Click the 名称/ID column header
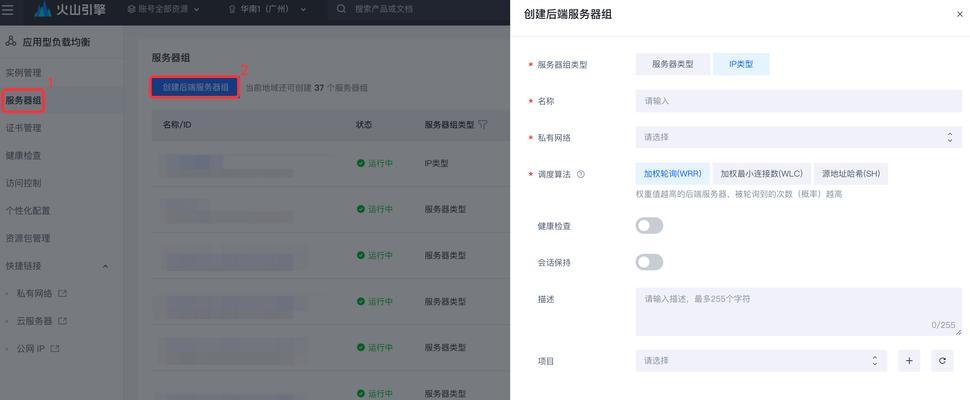 coord(177,125)
